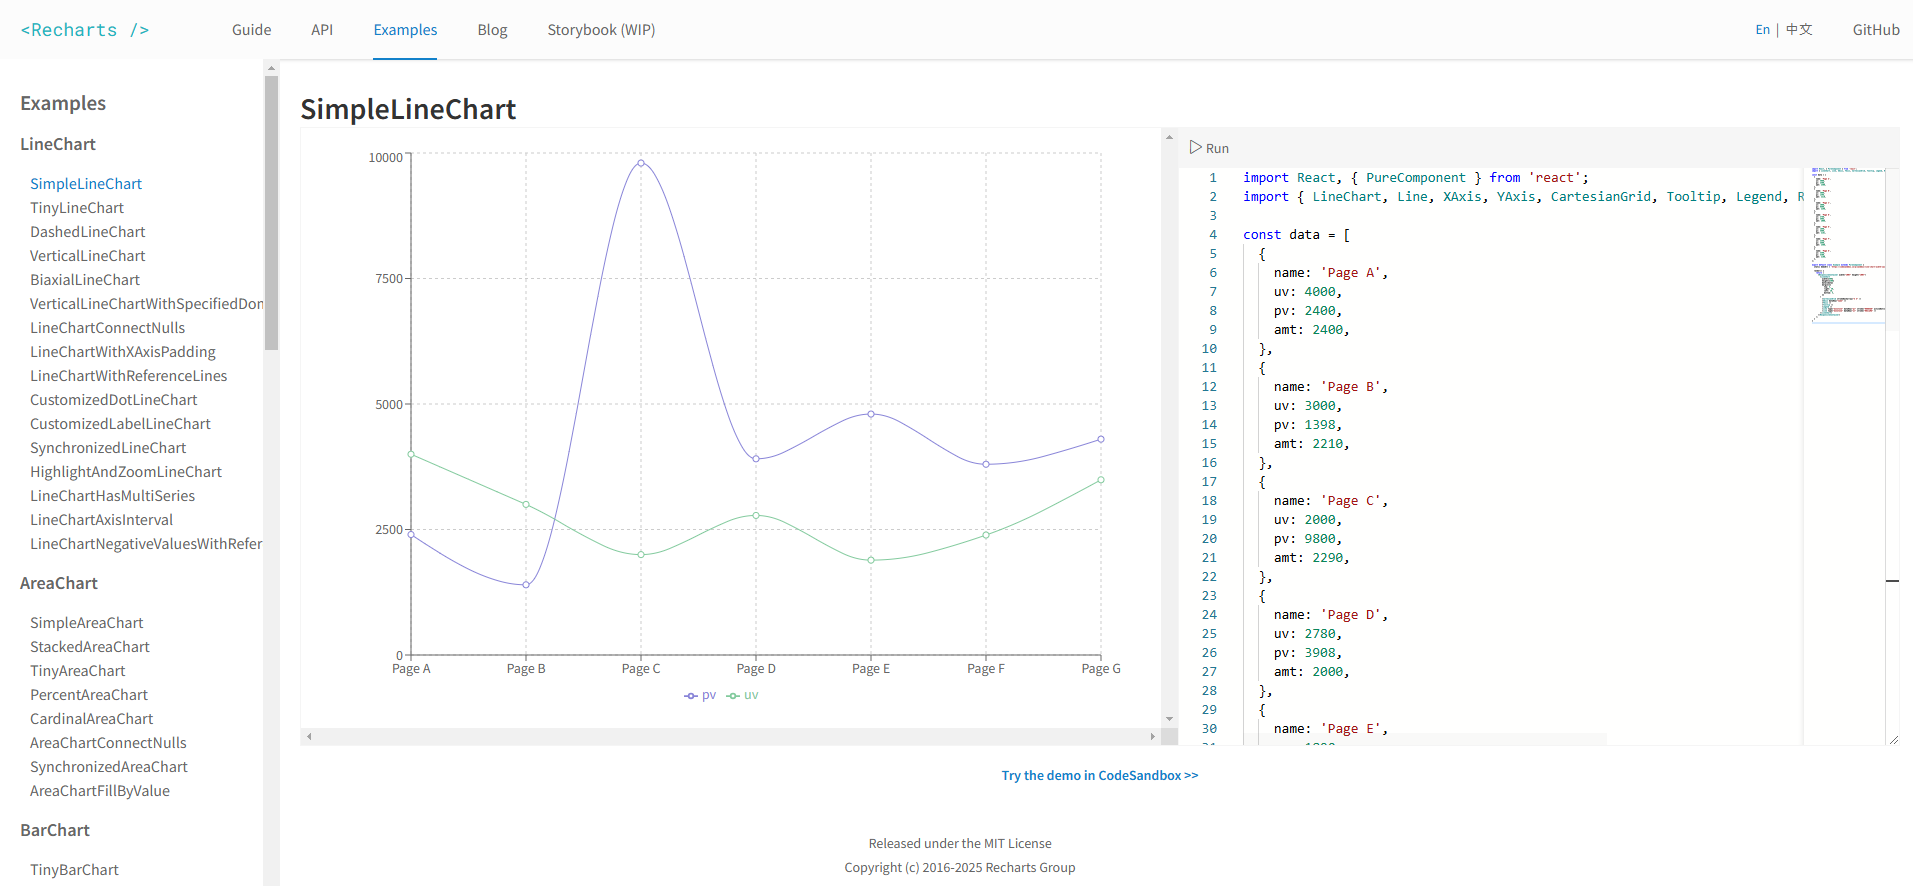Viewport: 1913px width, 886px height.
Task: Go to GitHub link
Action: tap(1876, 30)
